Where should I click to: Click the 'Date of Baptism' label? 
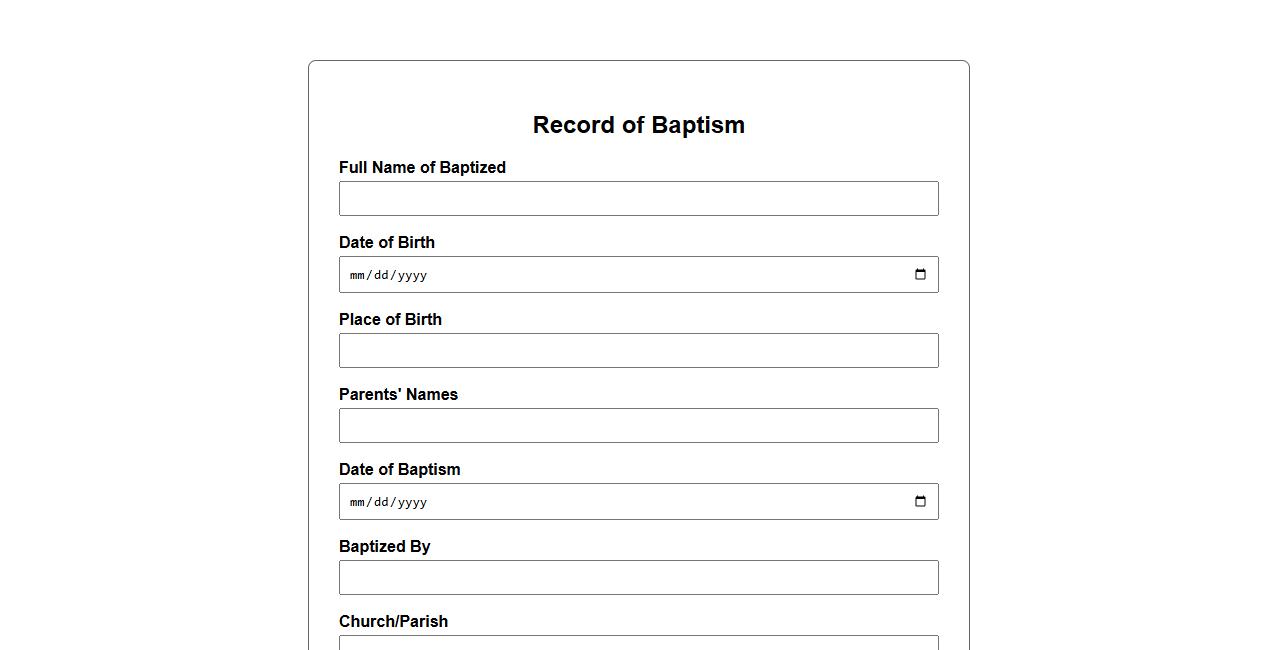pos(399,470)
